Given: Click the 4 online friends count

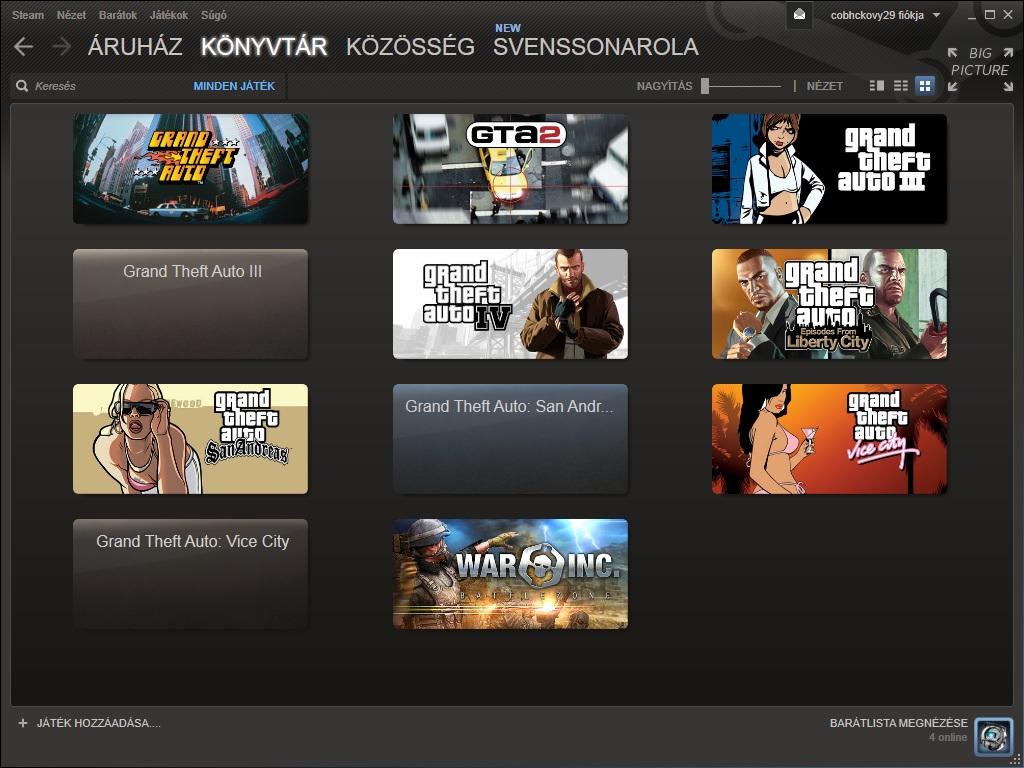Looking at the screenshot, I should [x=948, y=737].
